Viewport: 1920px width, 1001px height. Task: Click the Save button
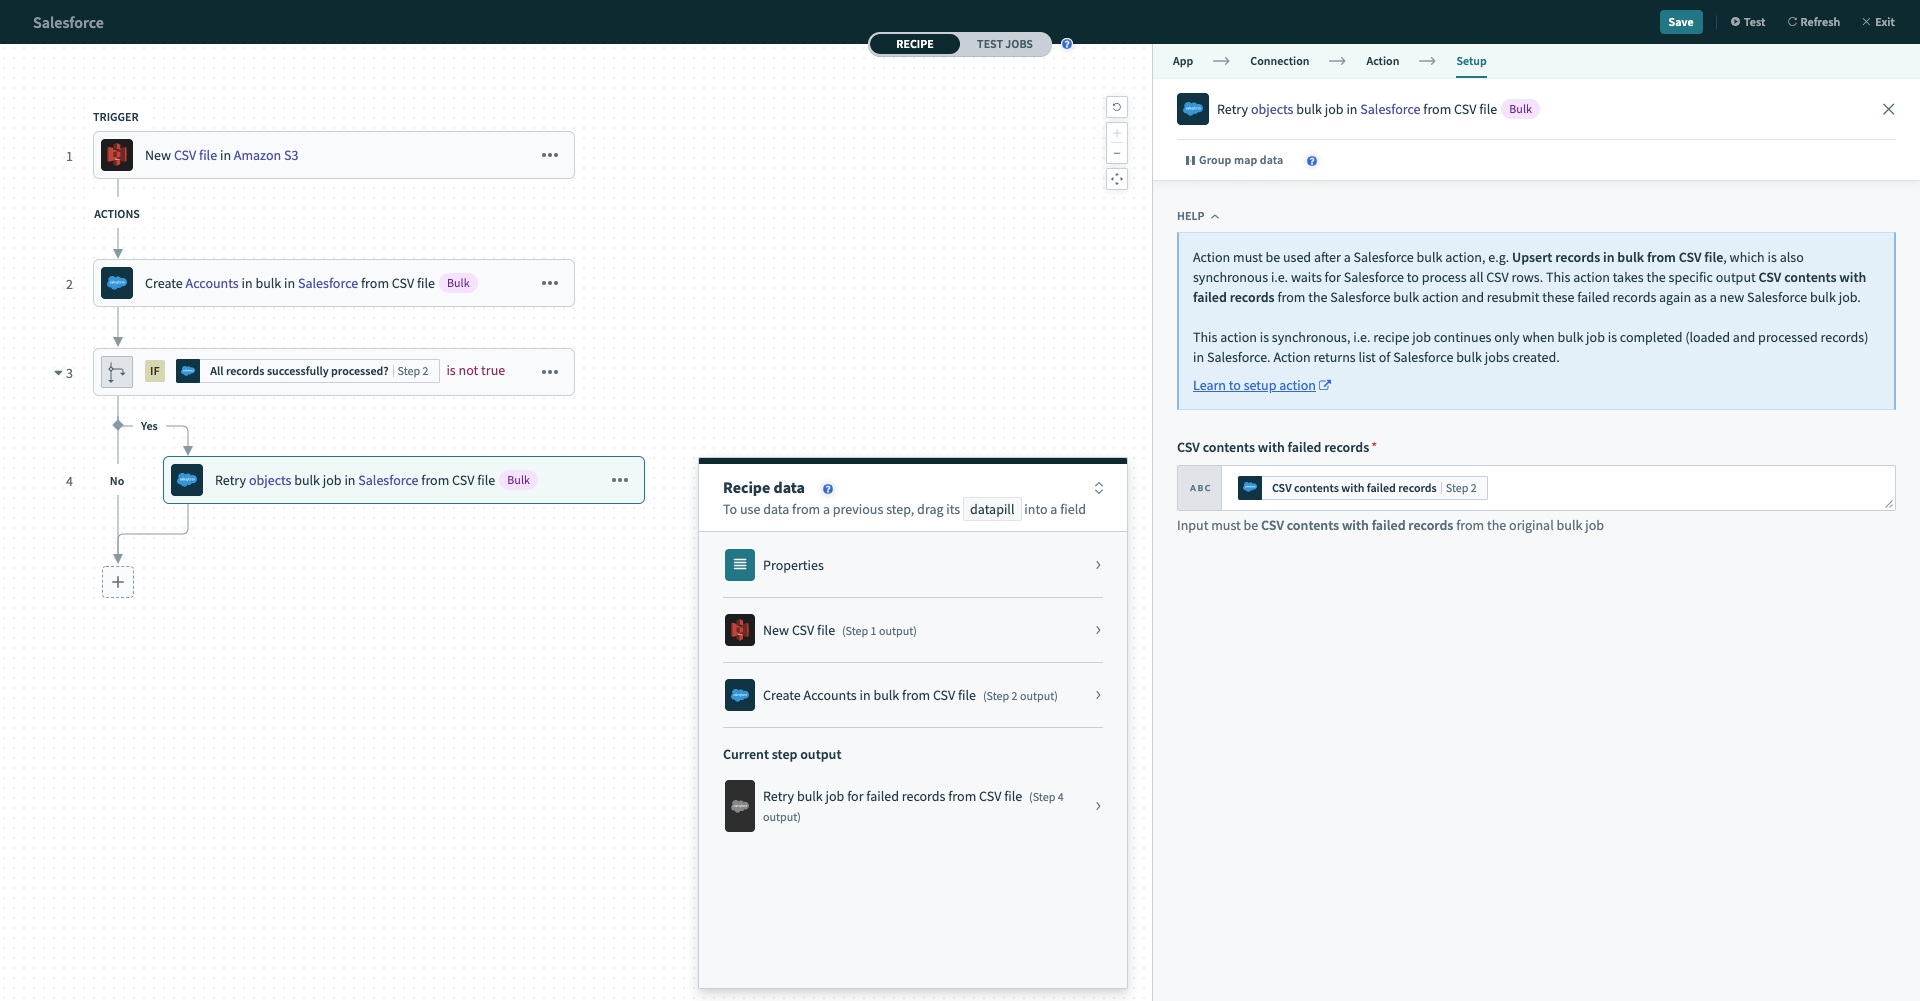coord(1681,21)
